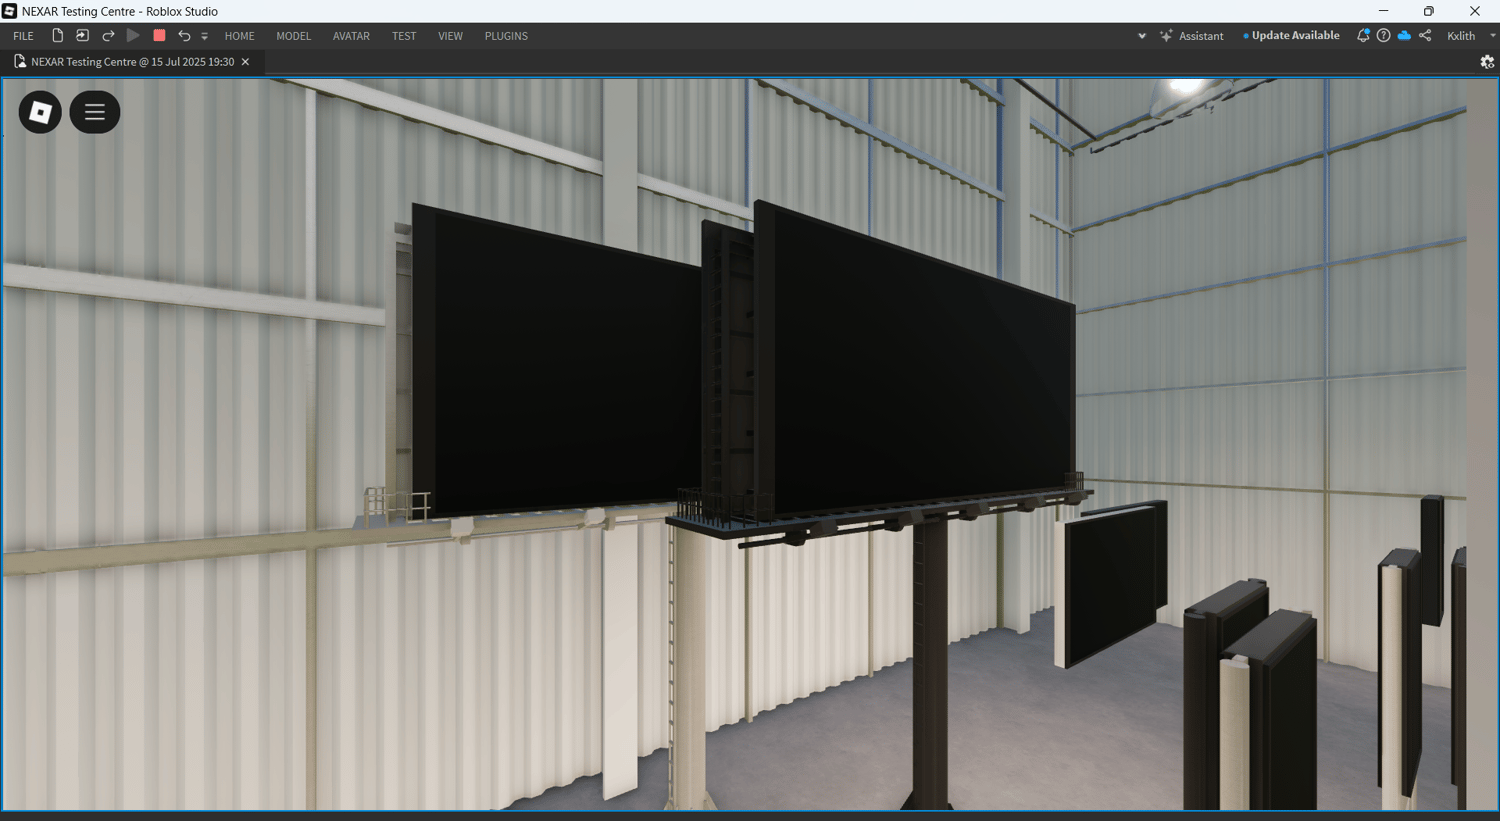Image resolution: width=1500 pixels, height=821 pixels.
Task: Minimize the Roblox Studio window
Action: coord(1383,11)
